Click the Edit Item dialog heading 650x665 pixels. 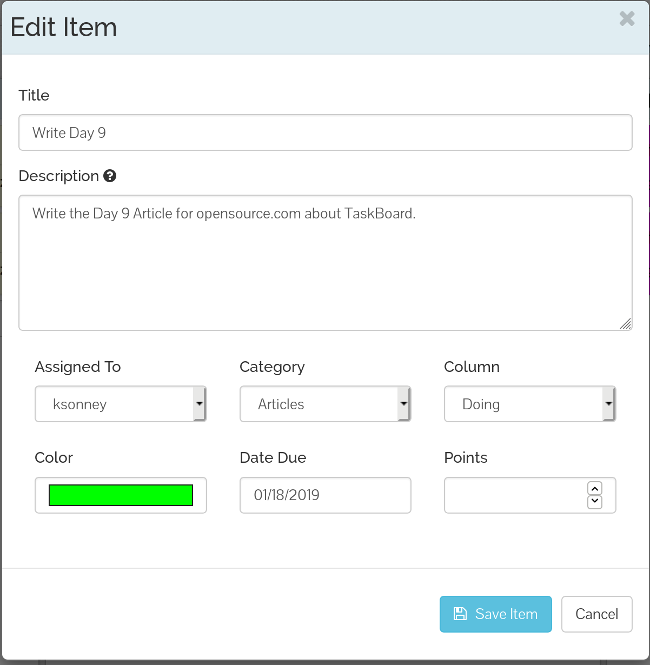tap(64, 27)
